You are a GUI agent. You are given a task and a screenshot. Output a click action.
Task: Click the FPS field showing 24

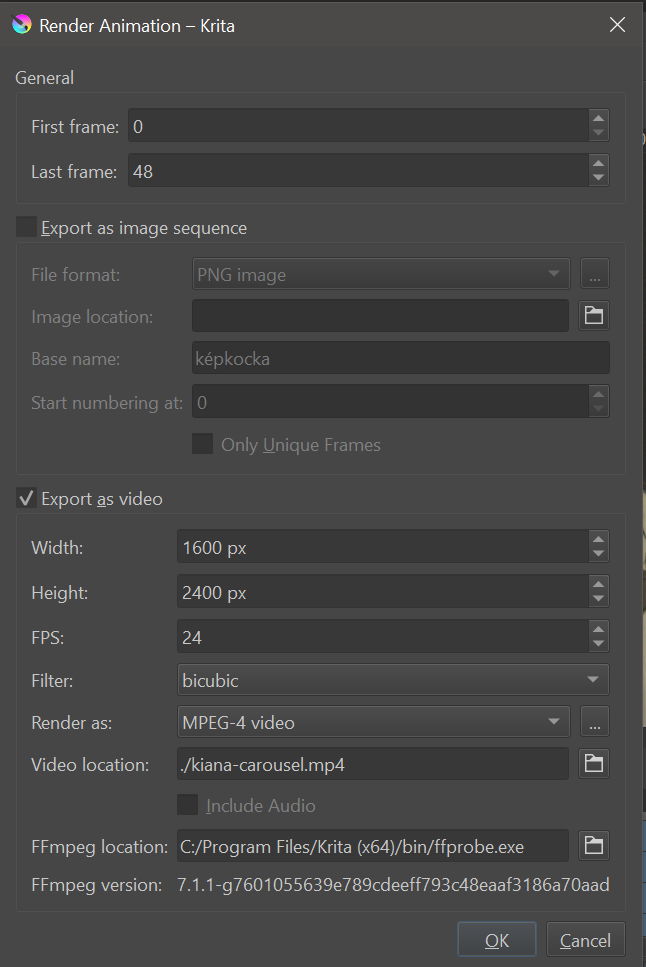click(x=383, y=637)
